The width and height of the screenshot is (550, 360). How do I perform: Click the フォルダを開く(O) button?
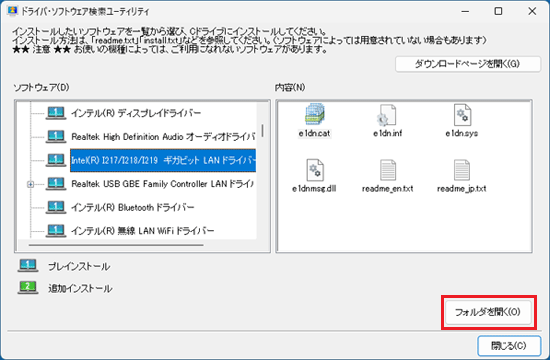488,312
